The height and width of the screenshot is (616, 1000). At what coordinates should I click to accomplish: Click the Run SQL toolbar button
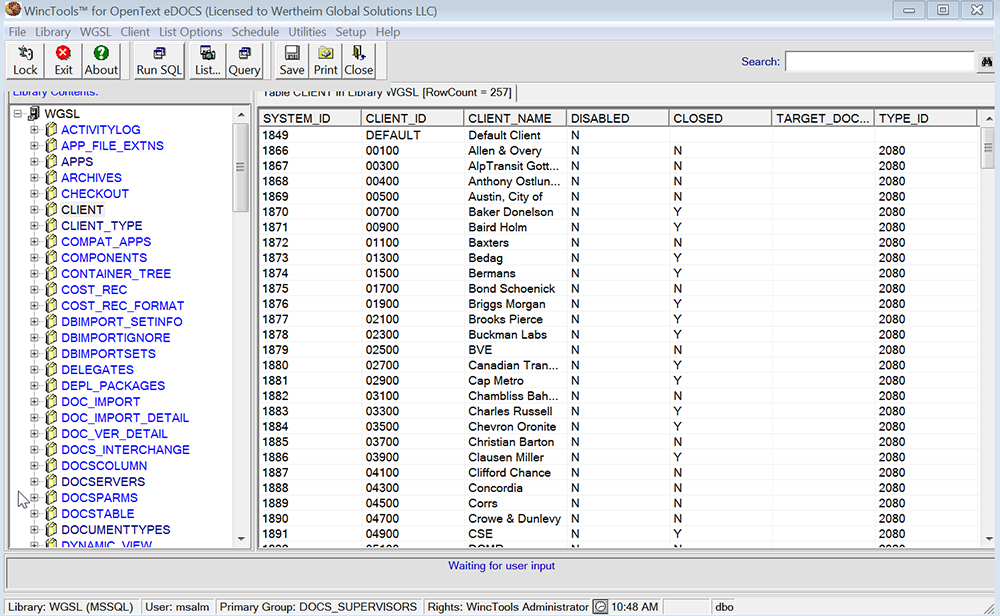tap(159, 61)
